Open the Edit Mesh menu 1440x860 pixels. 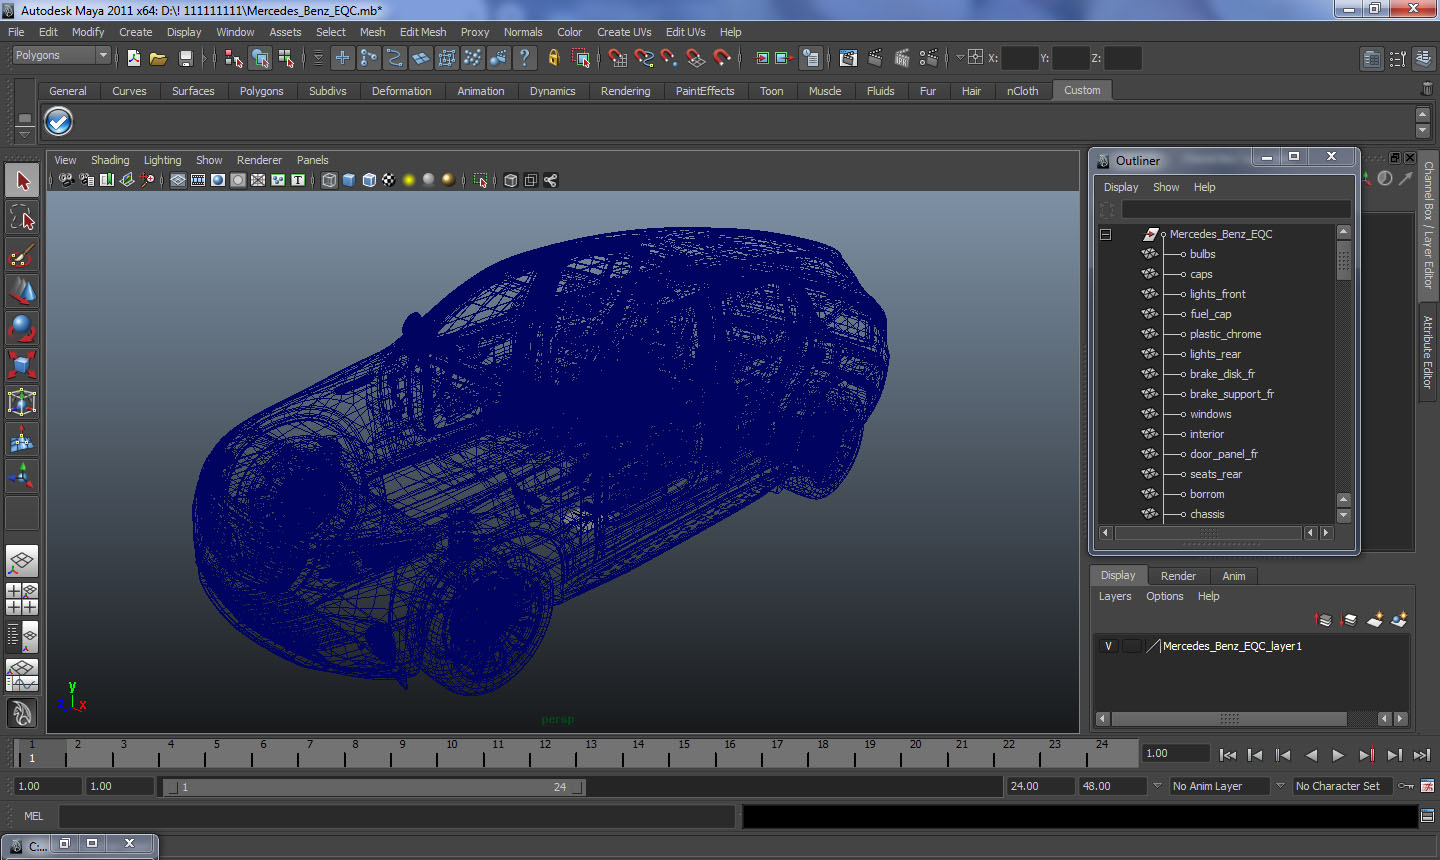tap(423, 32)
